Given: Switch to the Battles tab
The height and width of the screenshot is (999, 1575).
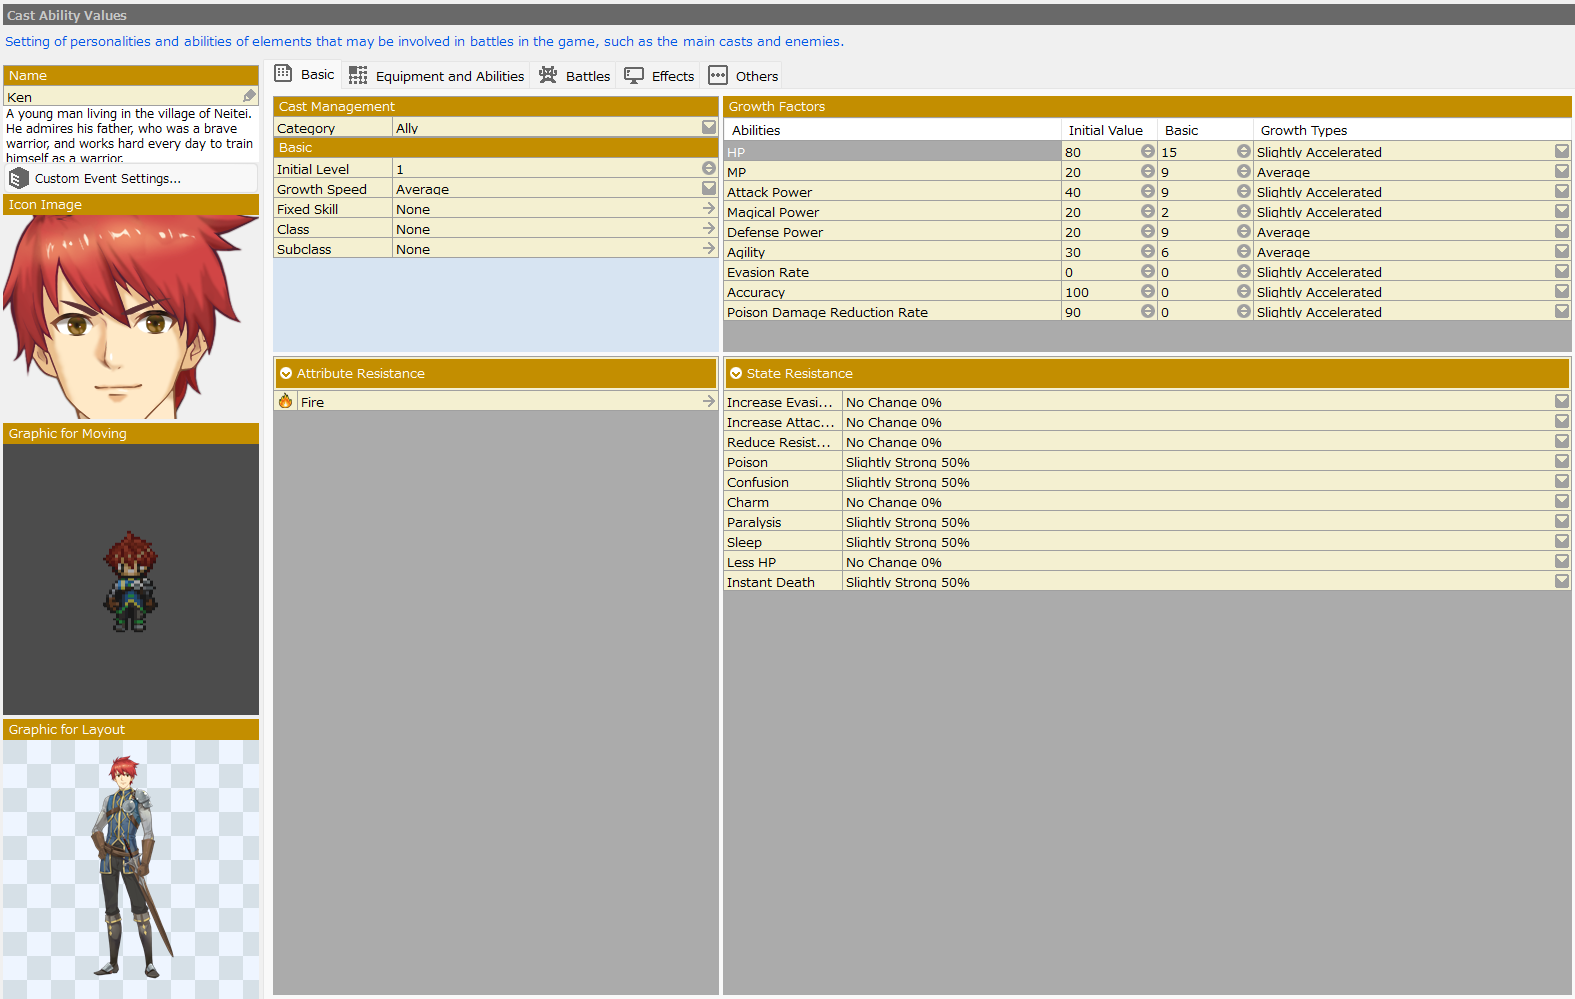Looking at the screenshot, I should click(574, 76).
